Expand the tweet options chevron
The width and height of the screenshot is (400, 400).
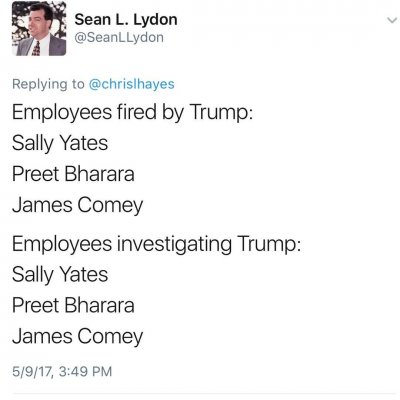point(393,20)
